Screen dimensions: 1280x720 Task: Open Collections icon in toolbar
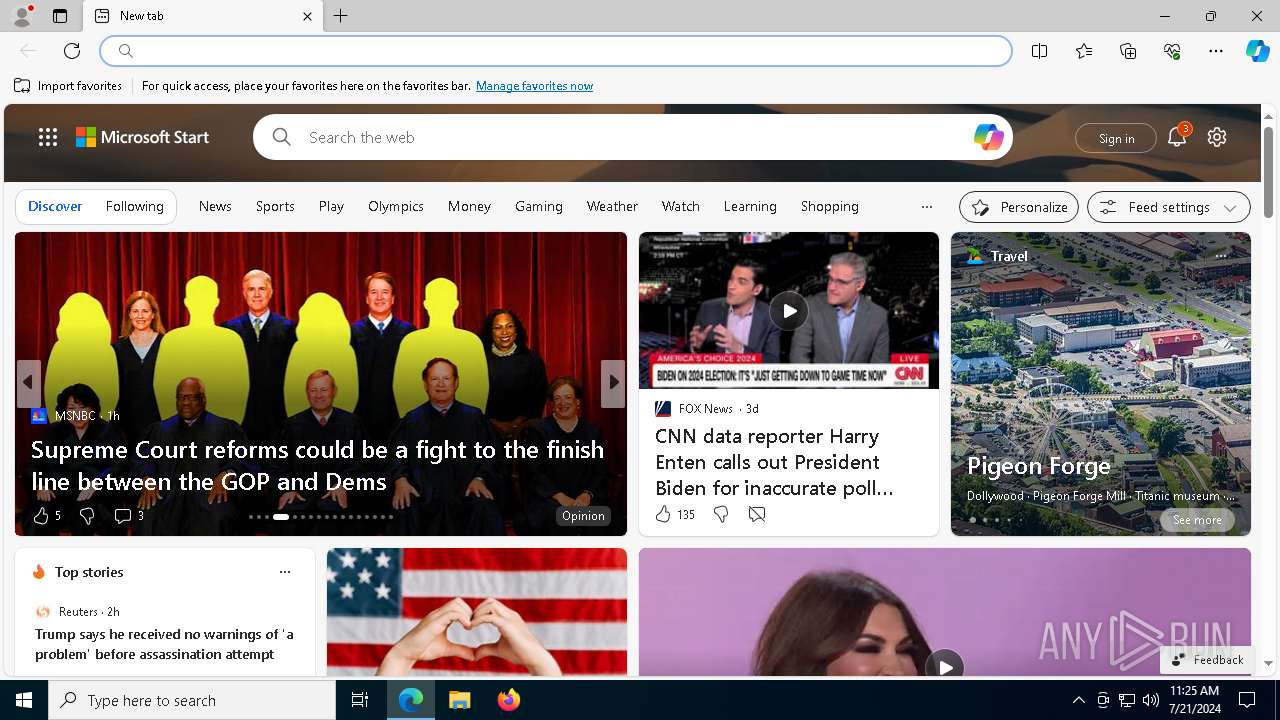pyautogui.click(x=1128, y=51)
